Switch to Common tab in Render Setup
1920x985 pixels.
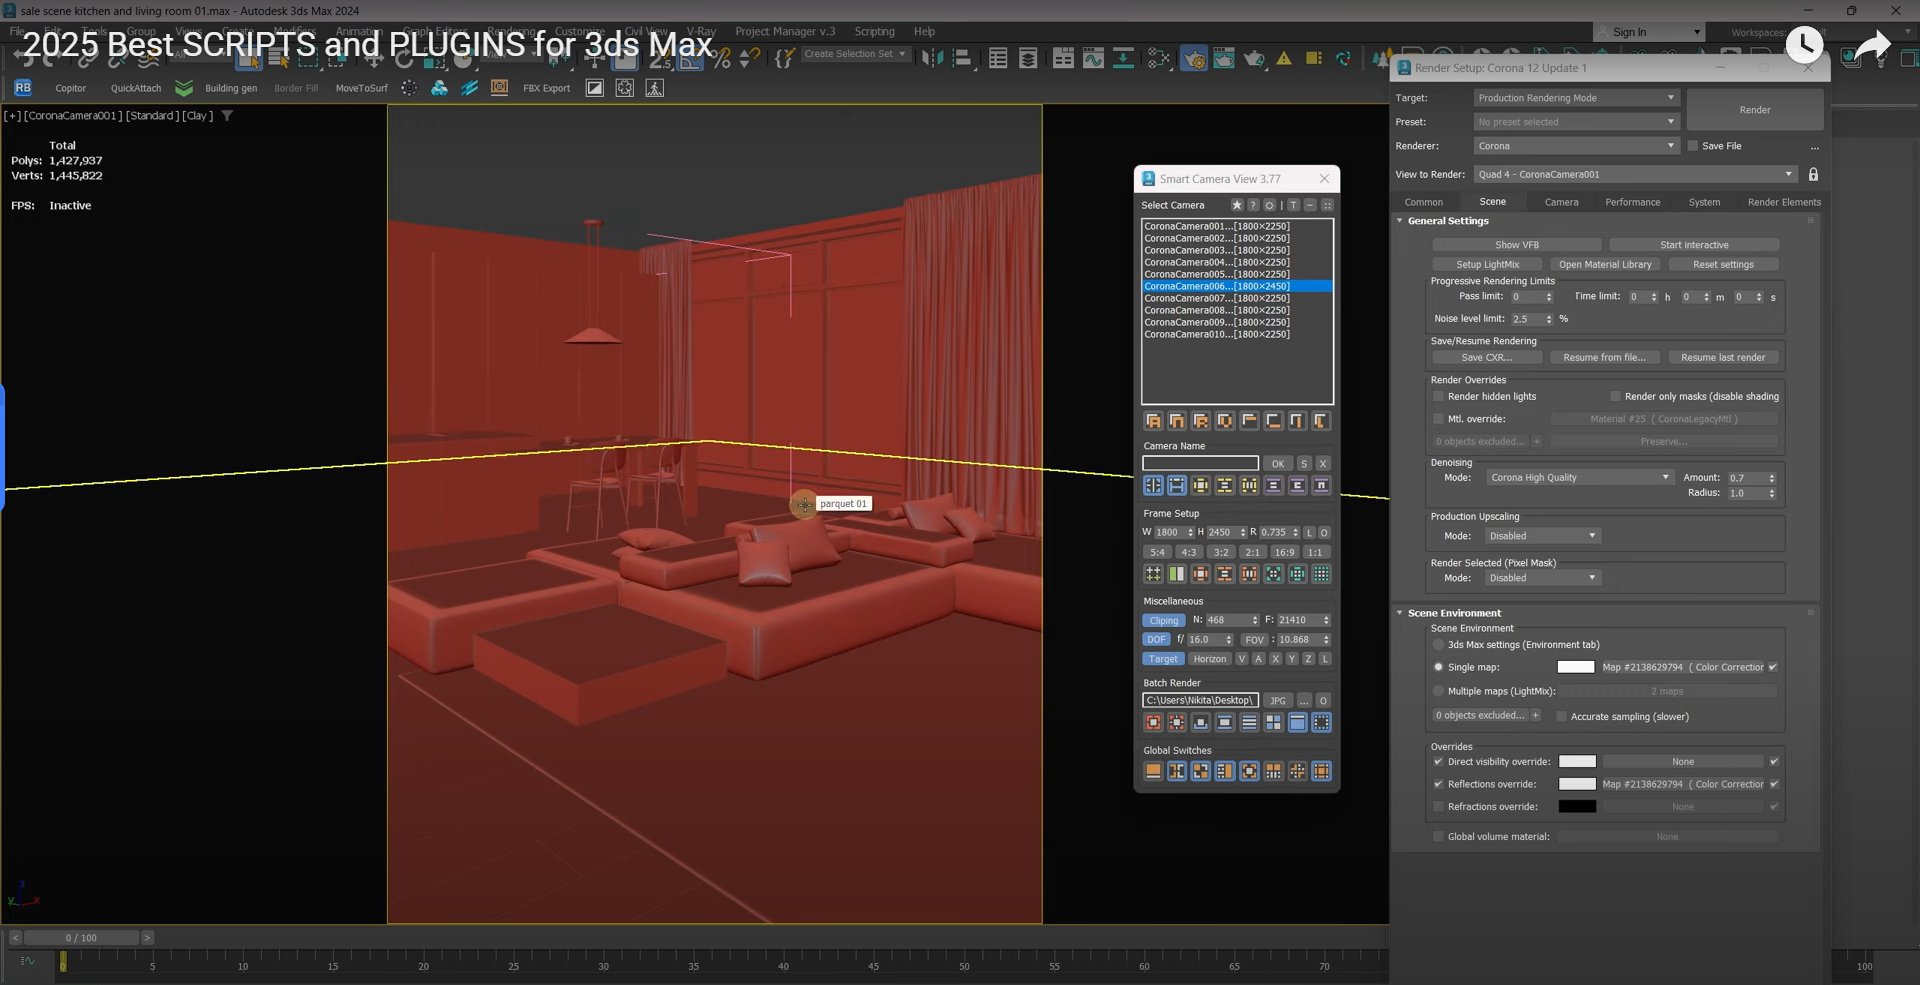click(1423, 202)
